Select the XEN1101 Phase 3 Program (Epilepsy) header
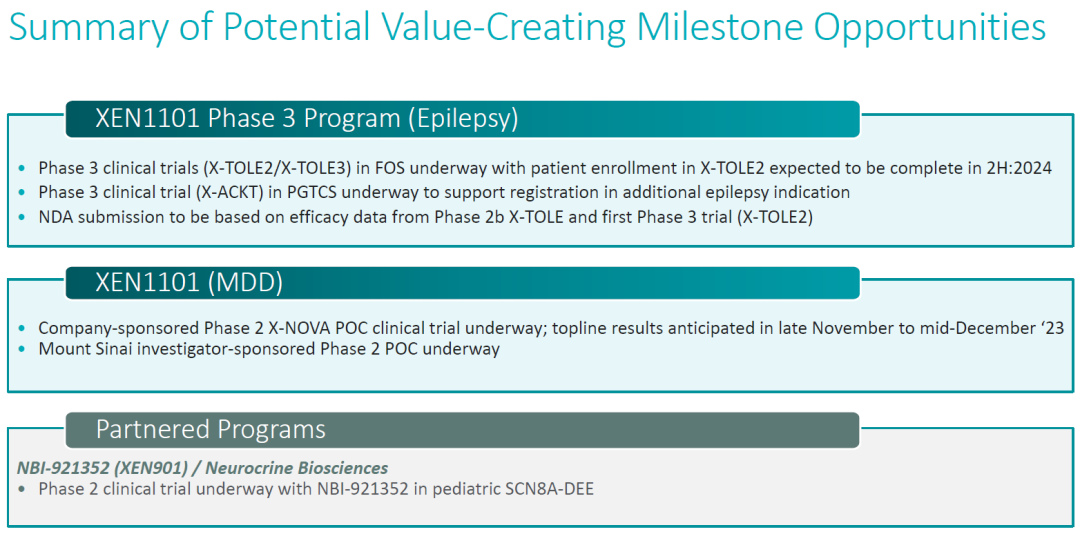 [x=306, y=119]
